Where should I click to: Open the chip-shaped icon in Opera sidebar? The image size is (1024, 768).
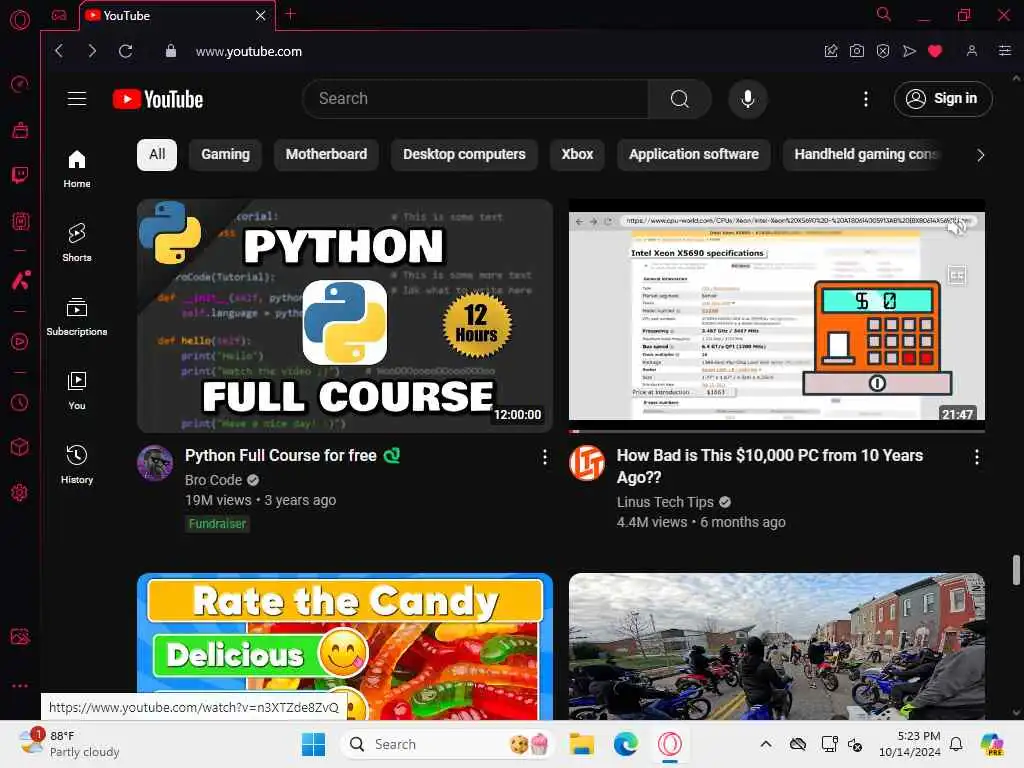[x=20, y=221]
